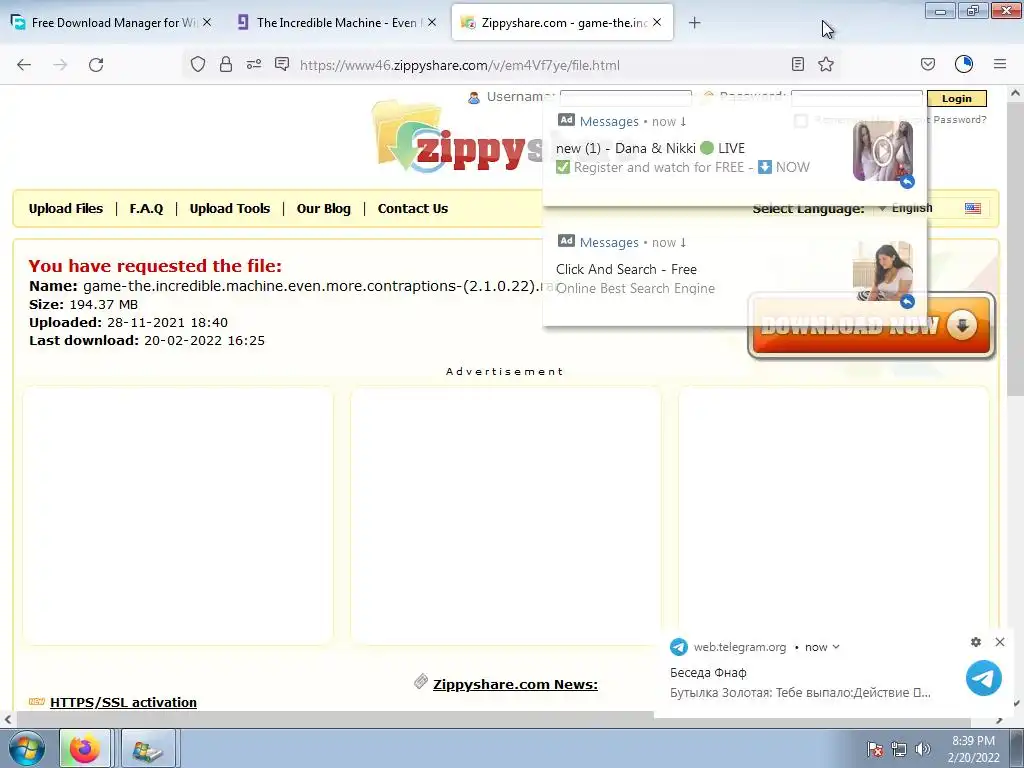Viewport: 1024px width, 768px height.
Task: Open the Беседа Фнаф Telegram message
Action: pos(800,682)
